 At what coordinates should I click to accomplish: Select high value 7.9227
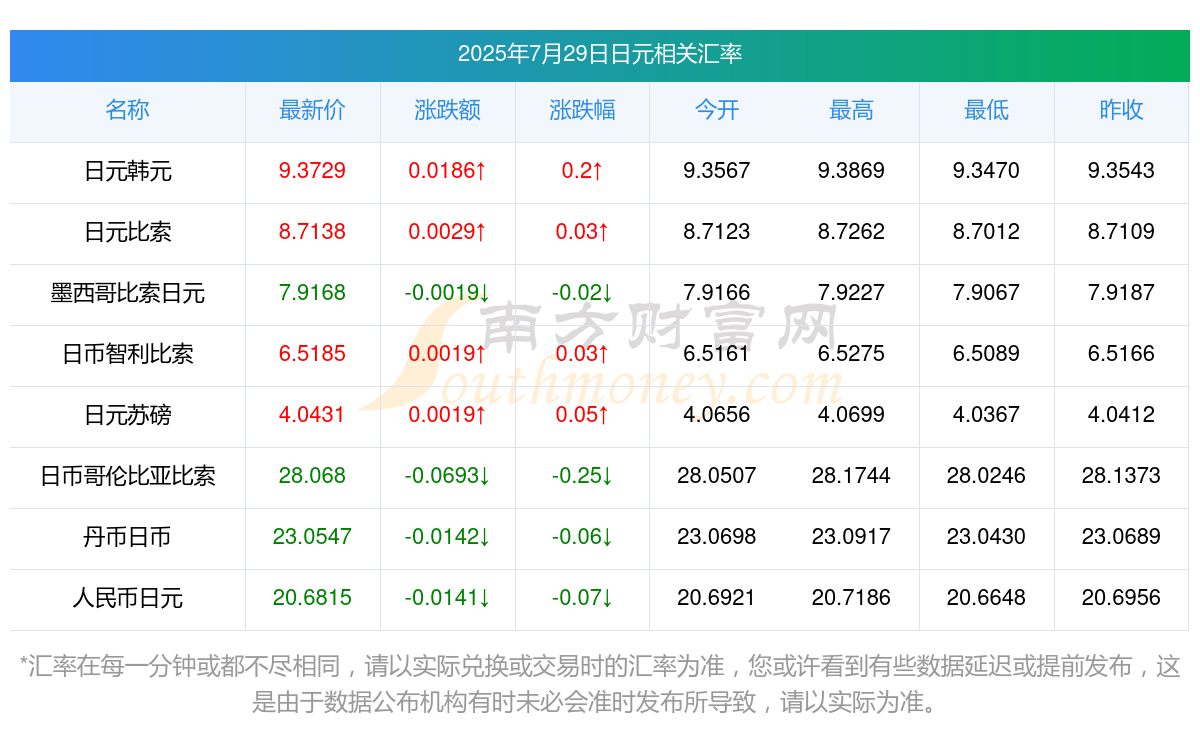click(x=852, y=293)
